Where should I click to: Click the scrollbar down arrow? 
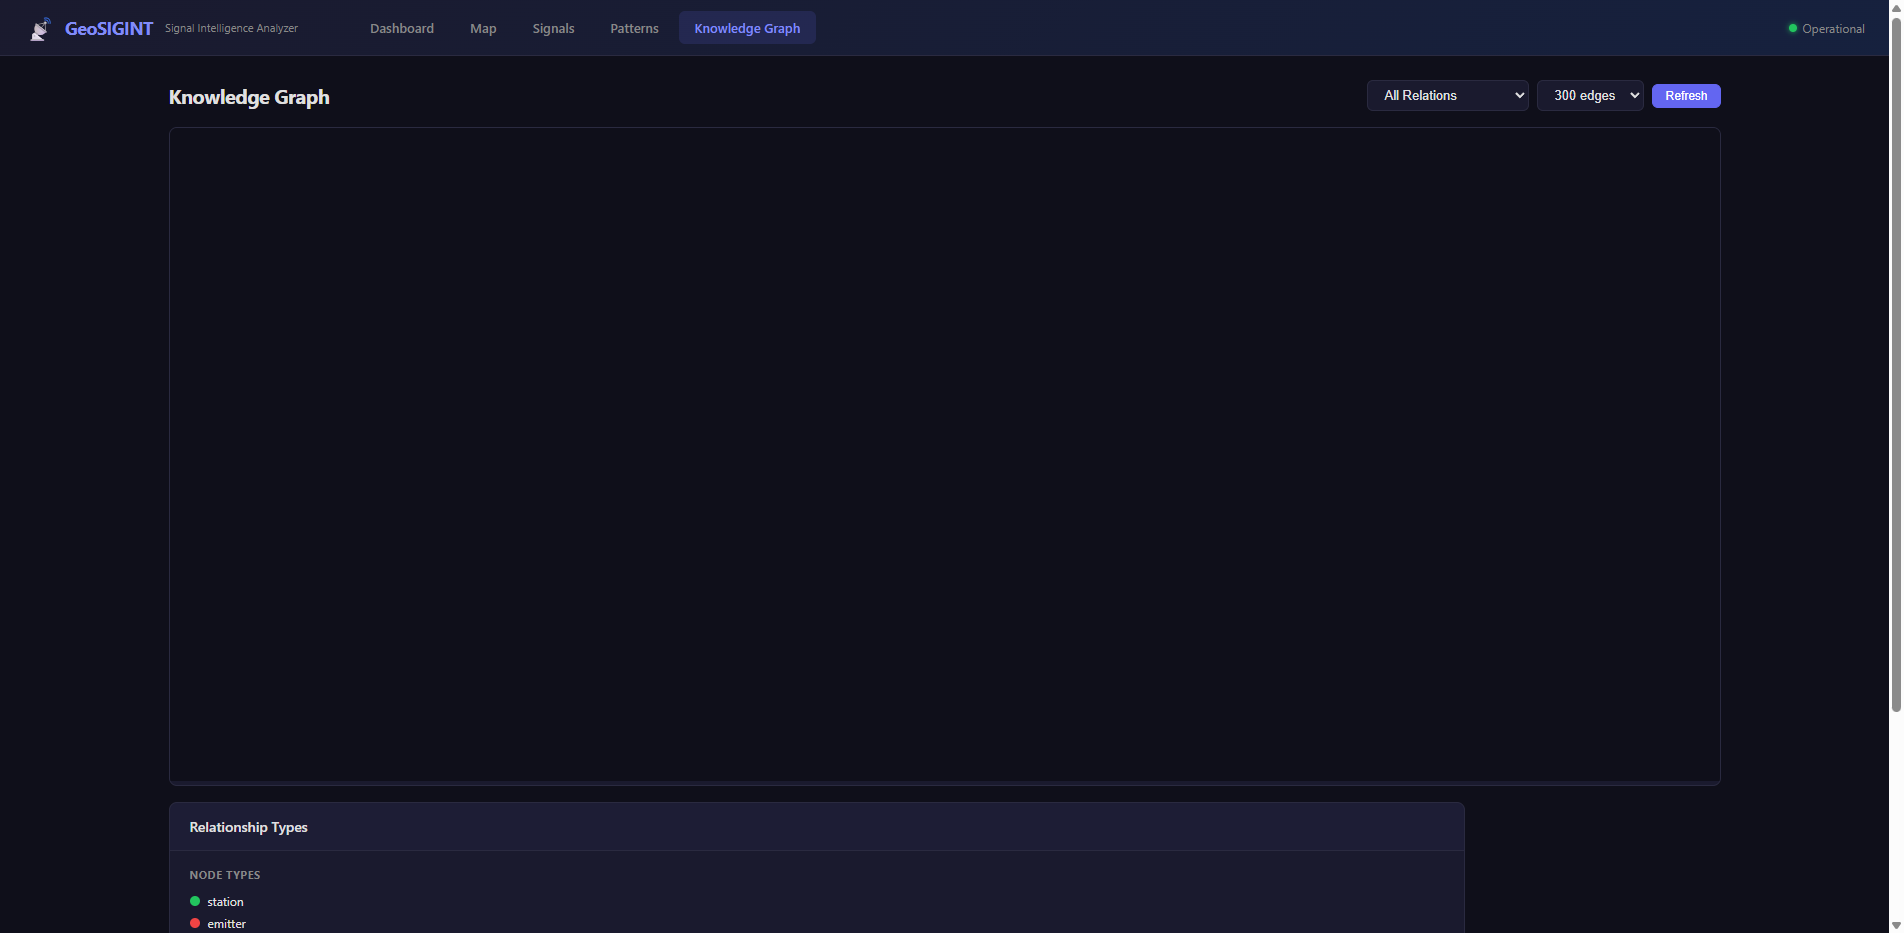(x=1895, y=925)
